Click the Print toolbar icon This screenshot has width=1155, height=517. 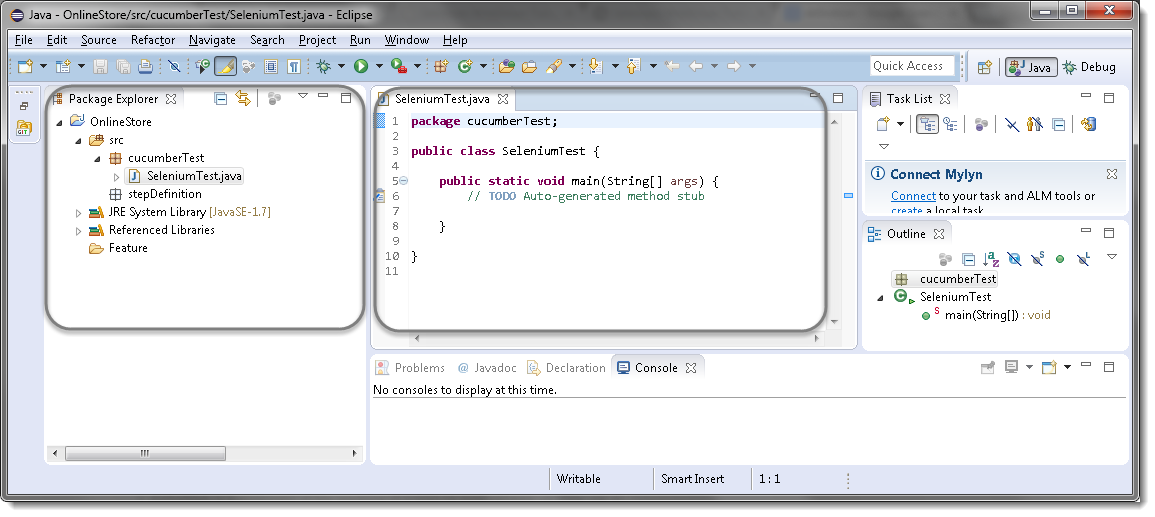pos(145,66)
